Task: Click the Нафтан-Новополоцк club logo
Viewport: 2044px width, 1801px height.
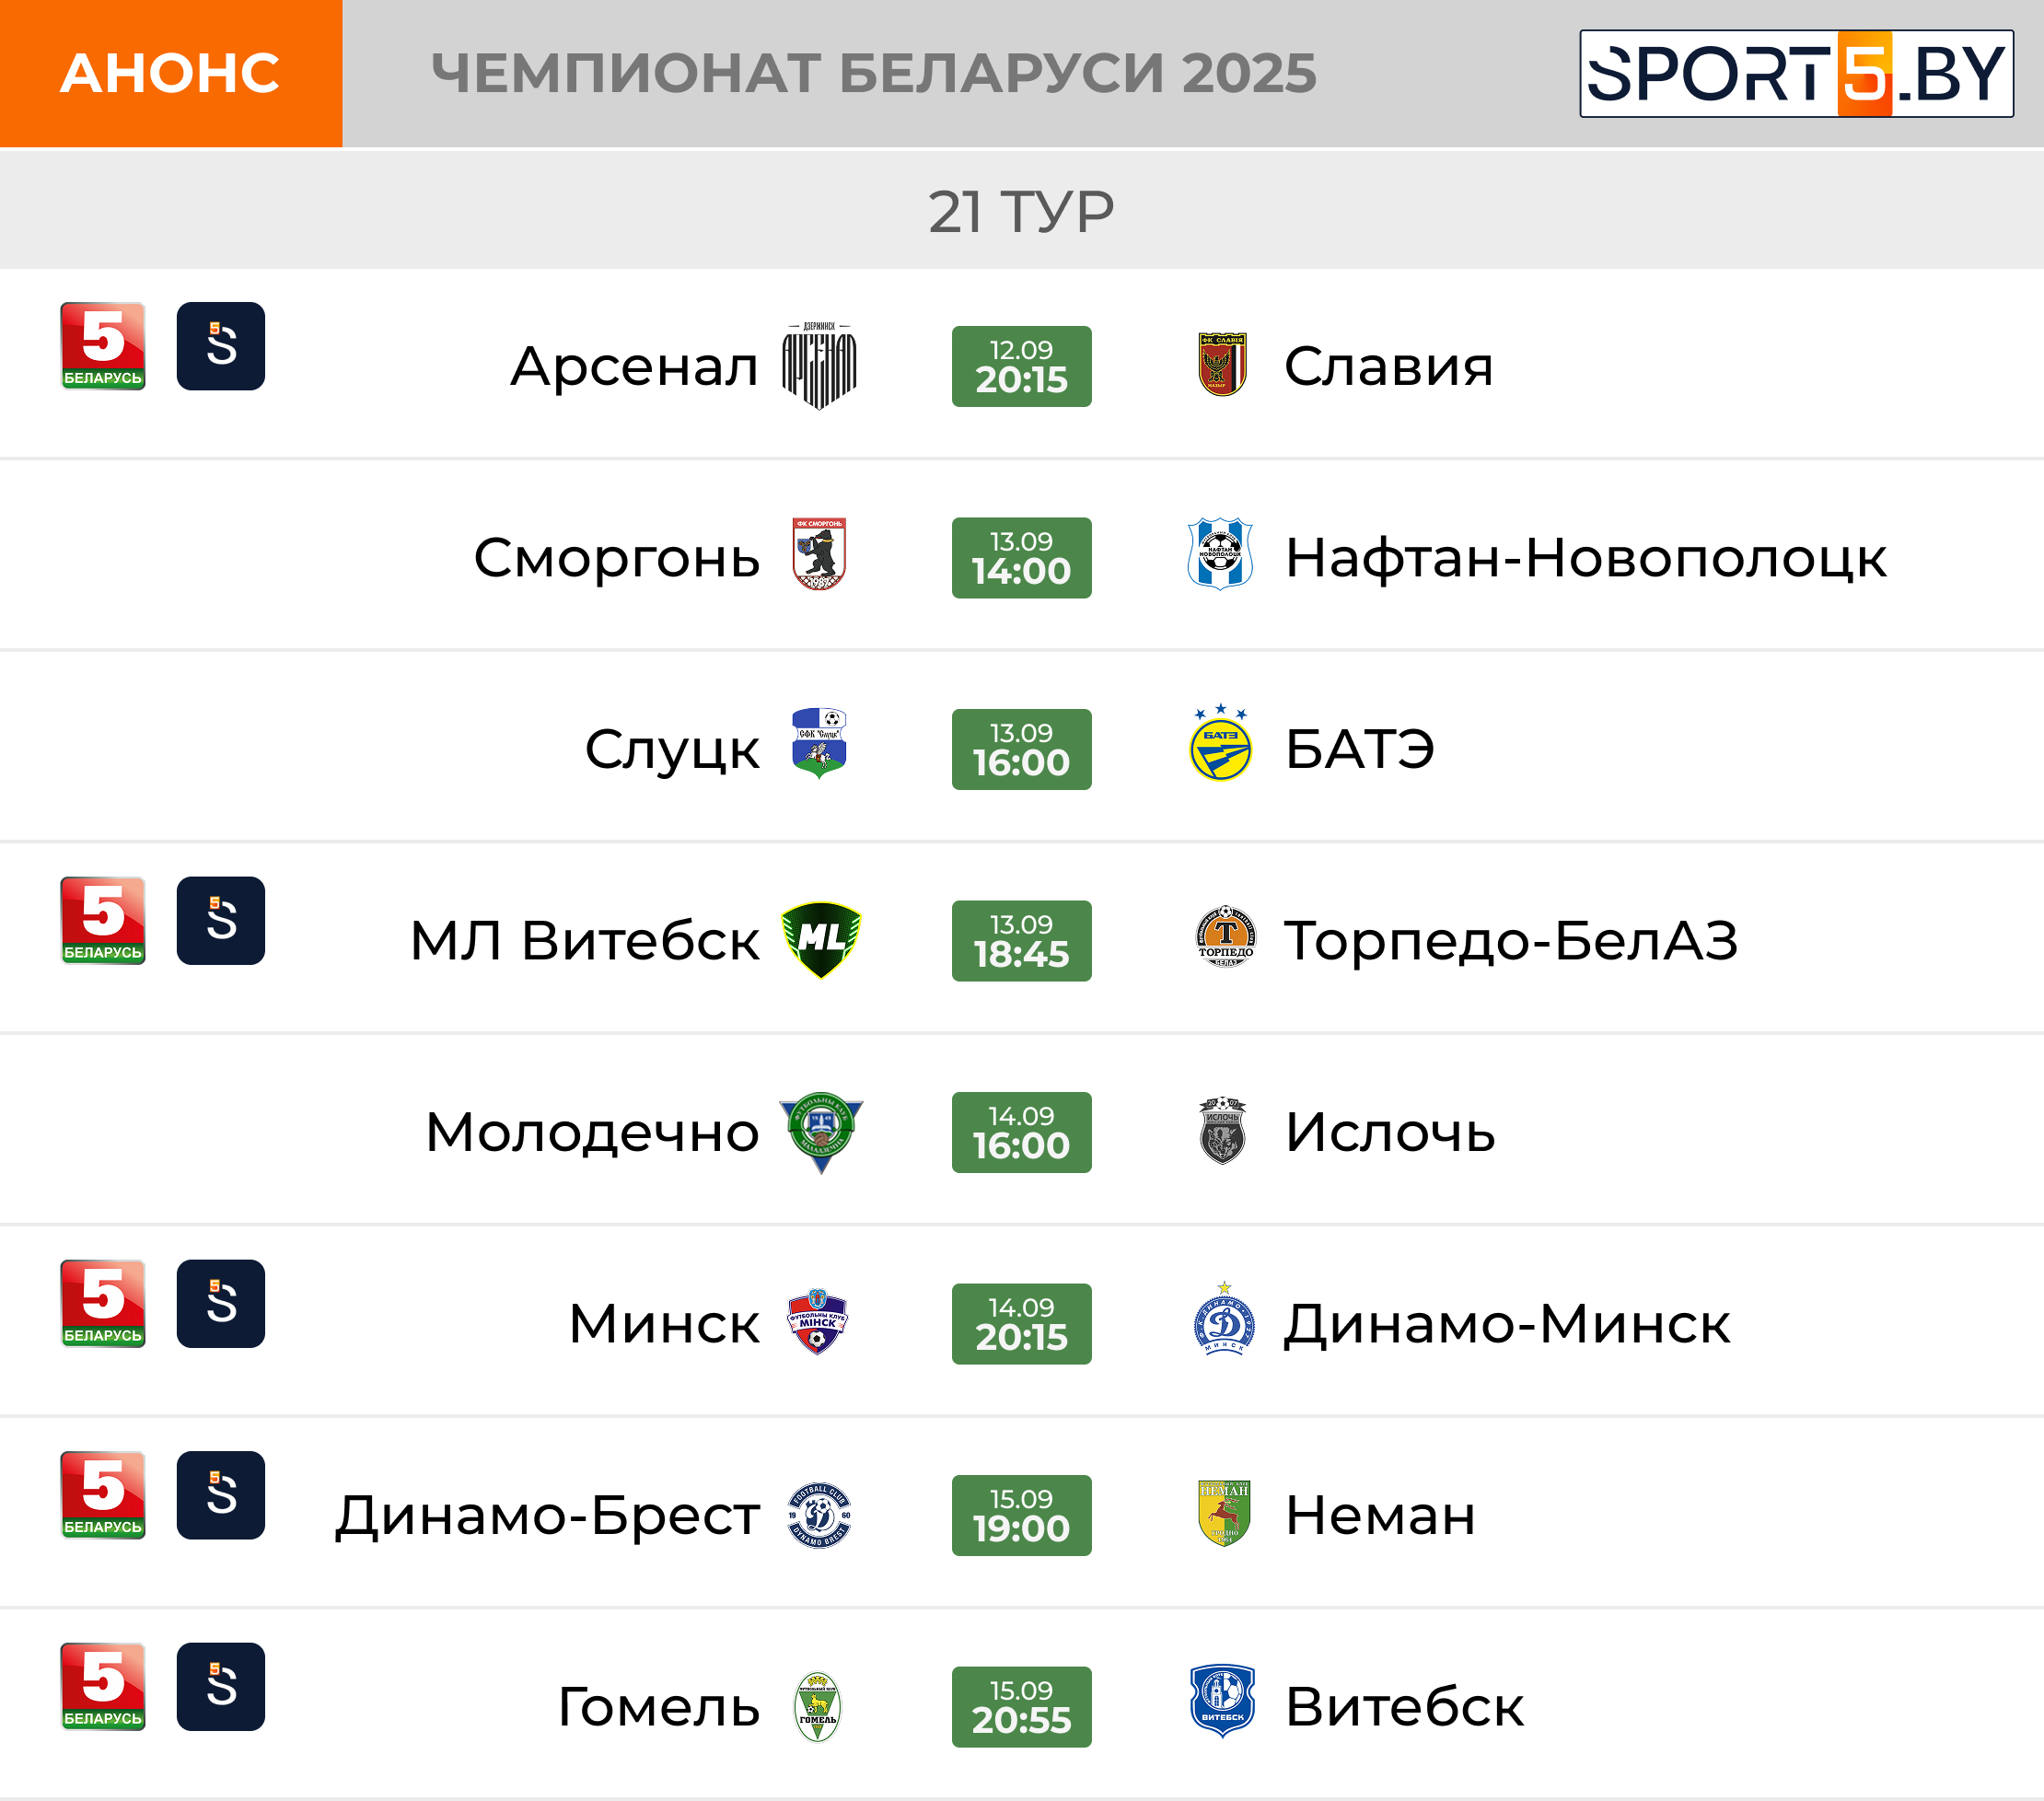Action: pos(1220,554)
